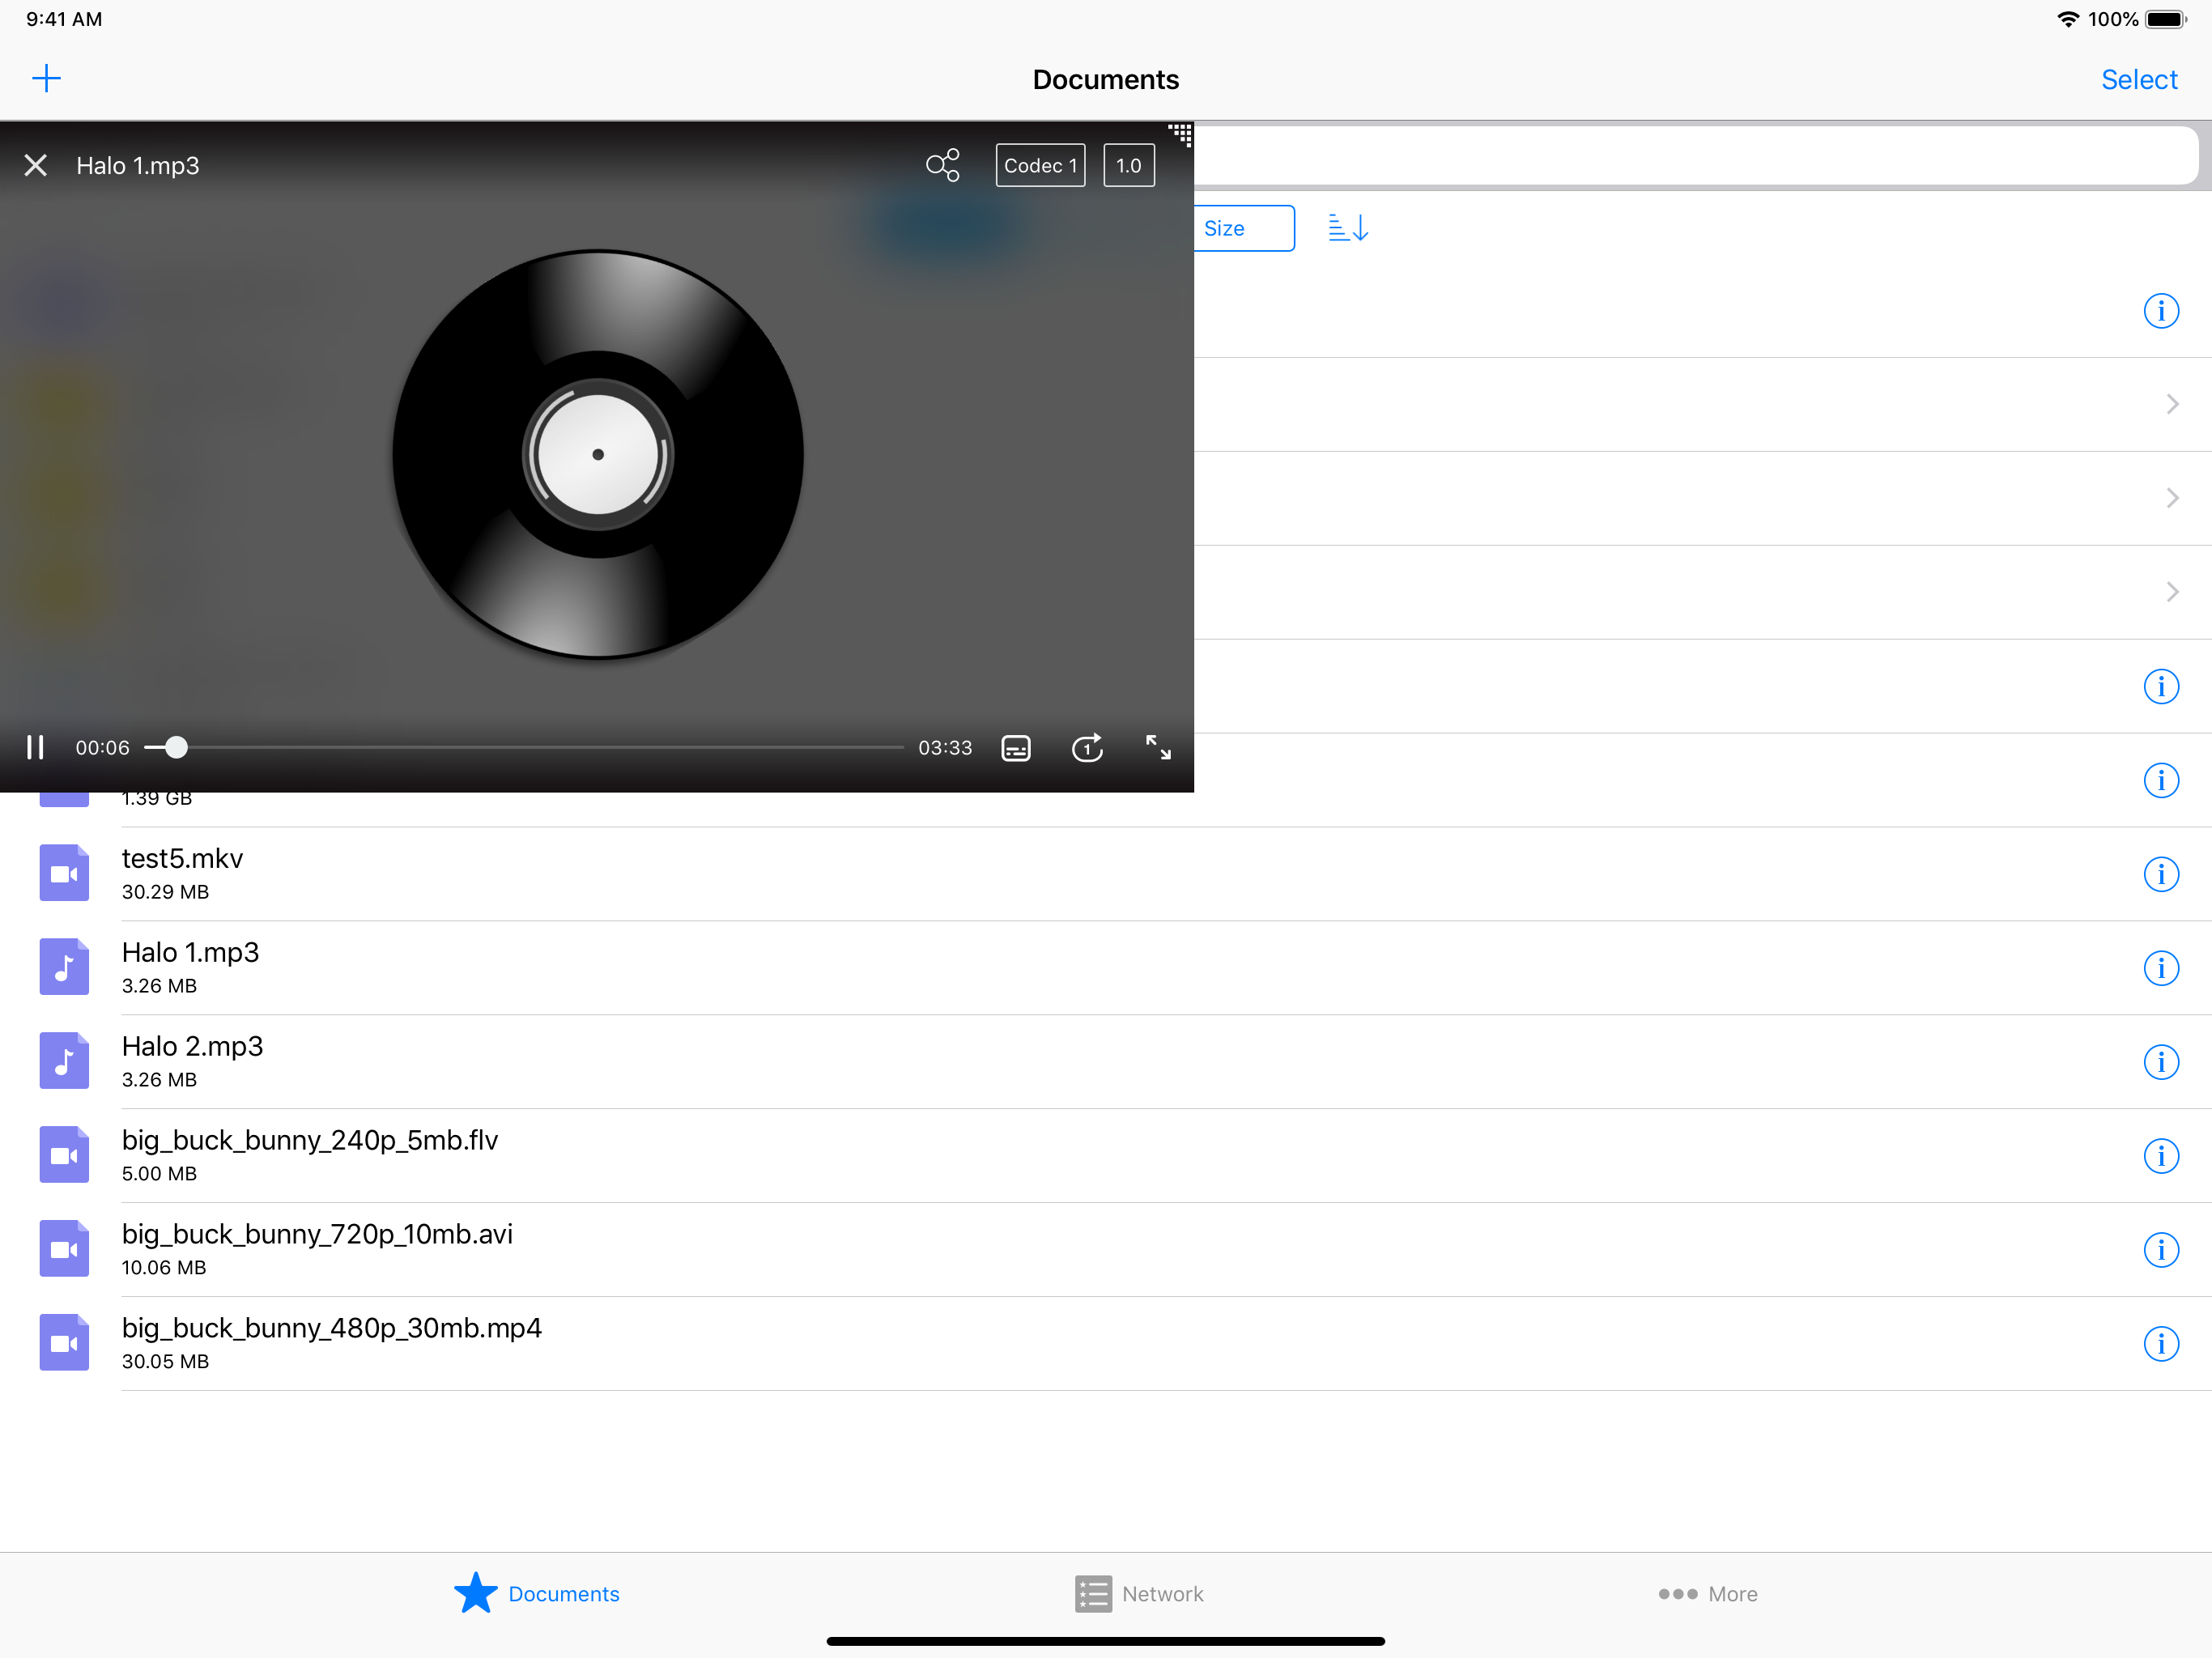
Task: Change the 1.0 playback speed setting
Action: pos(1128,165)
